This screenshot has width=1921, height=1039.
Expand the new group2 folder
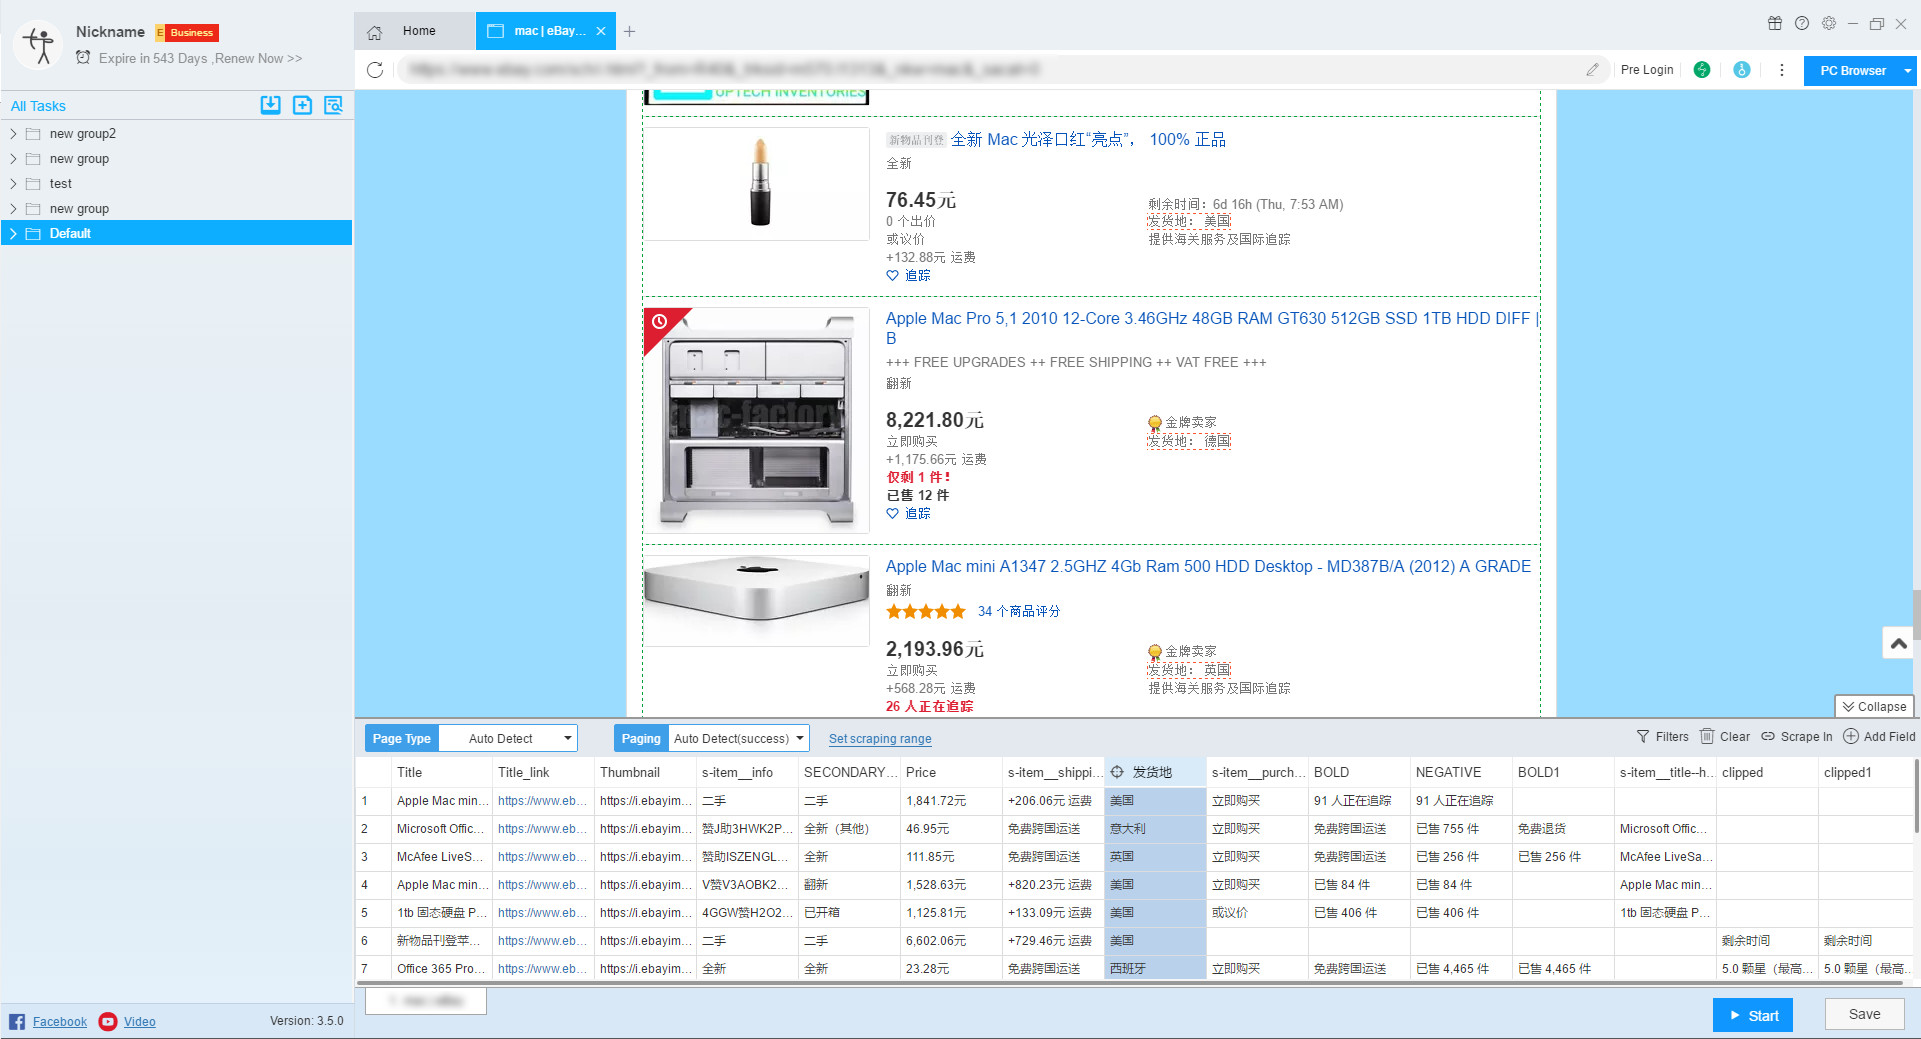click(13, 133)
